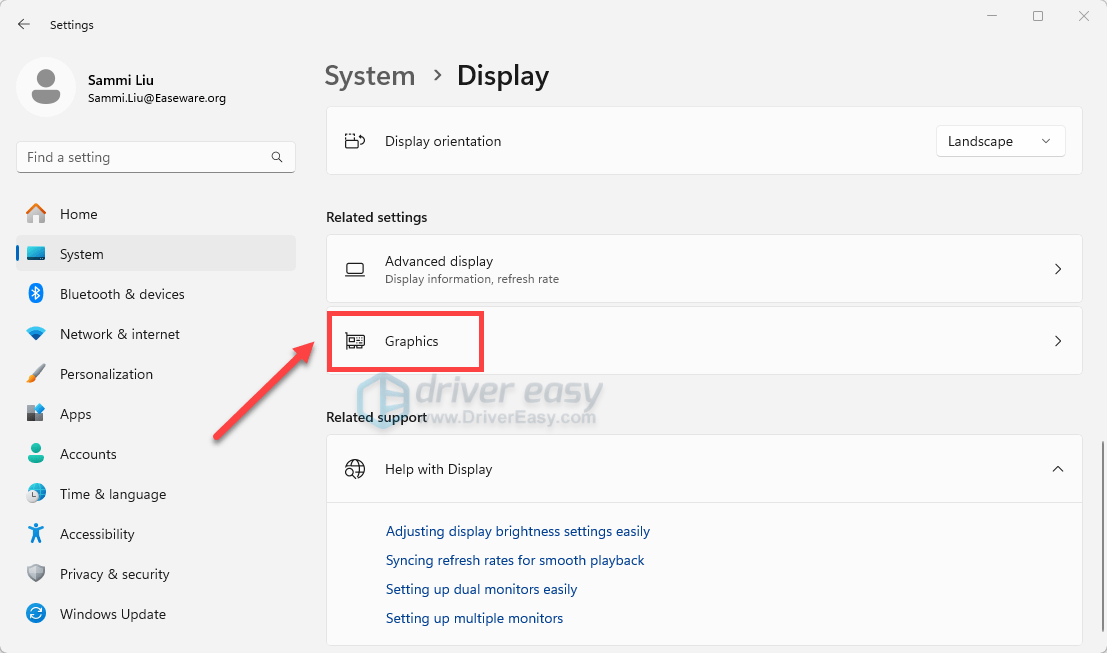Click the Bluetooth & devices icon
The image size is (1107, 653).
[36, 294]
